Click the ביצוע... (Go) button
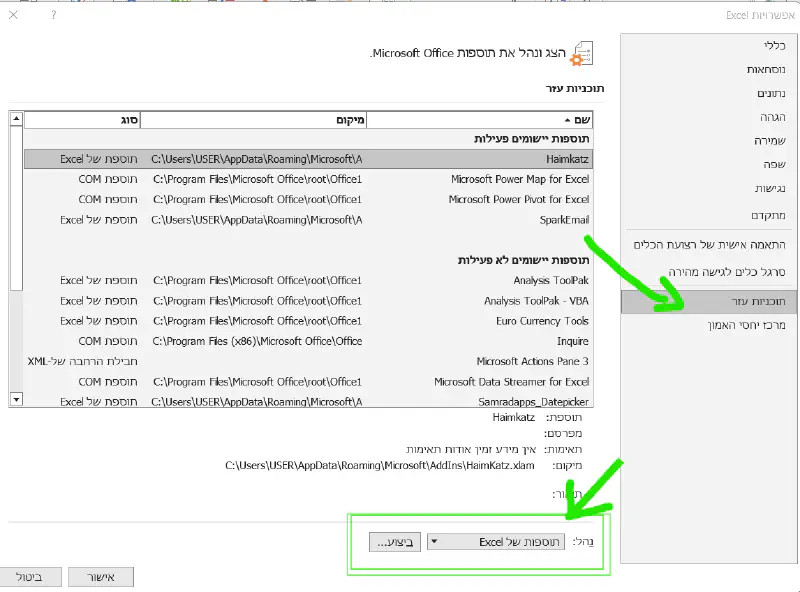Image resolution: width=800 pixels, height=592 pixels. [395, 542]
